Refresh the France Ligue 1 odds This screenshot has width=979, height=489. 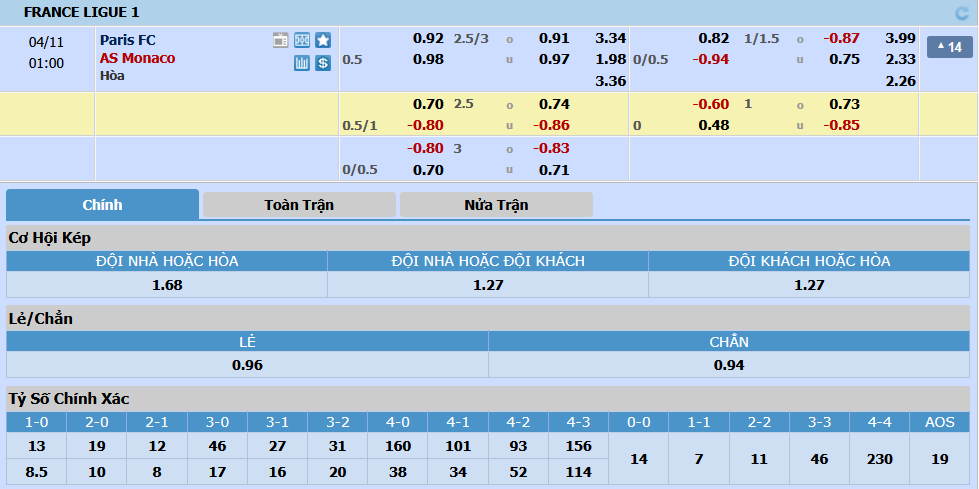(962, 13)
